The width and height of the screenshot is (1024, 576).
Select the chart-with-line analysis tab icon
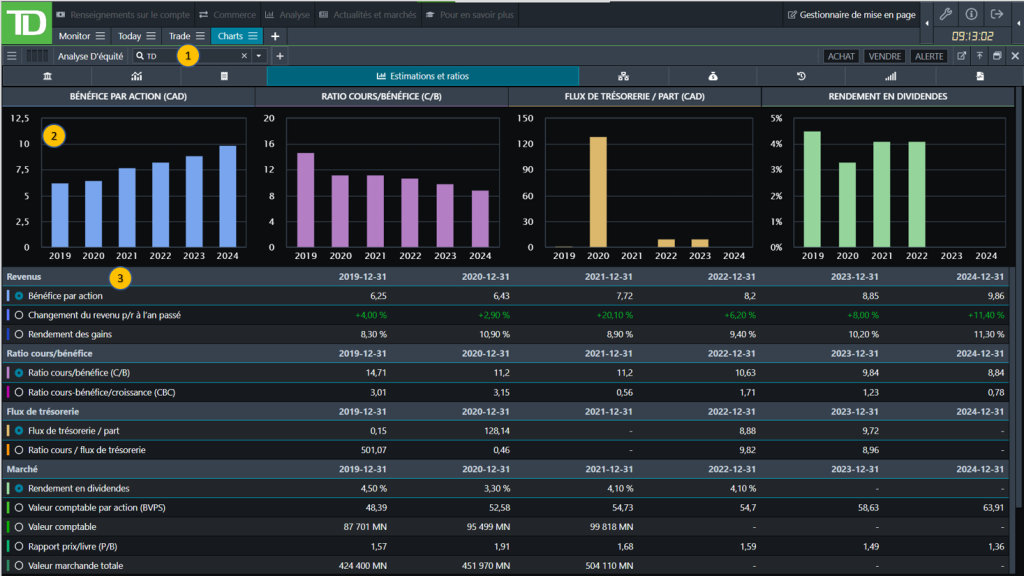coord(136,76)
